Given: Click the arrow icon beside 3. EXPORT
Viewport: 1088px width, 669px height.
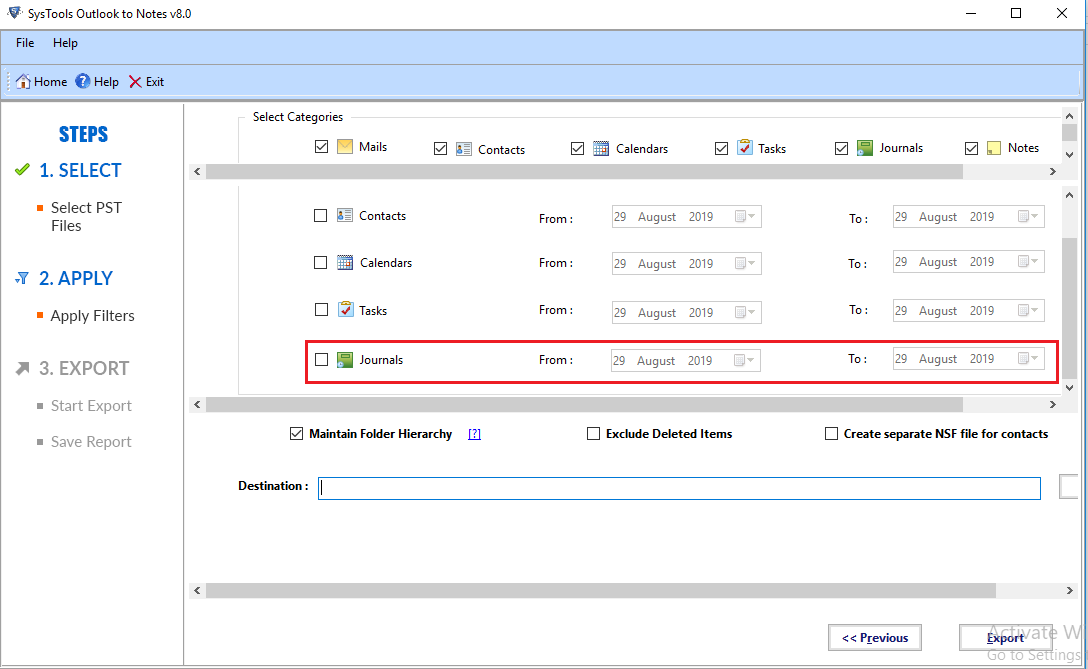Looking at the screenshot, I should click(23, 368).
